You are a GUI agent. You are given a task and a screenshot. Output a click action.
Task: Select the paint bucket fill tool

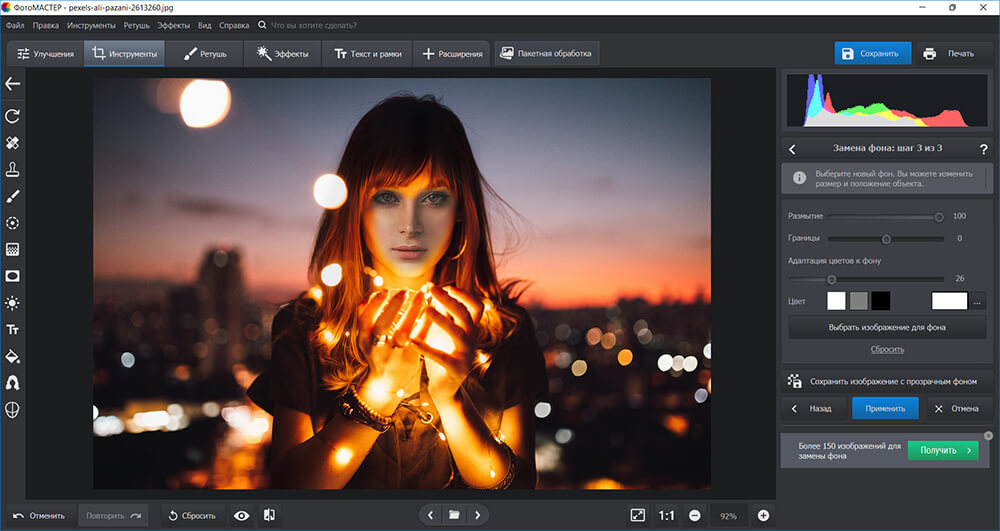click(12, 356)
